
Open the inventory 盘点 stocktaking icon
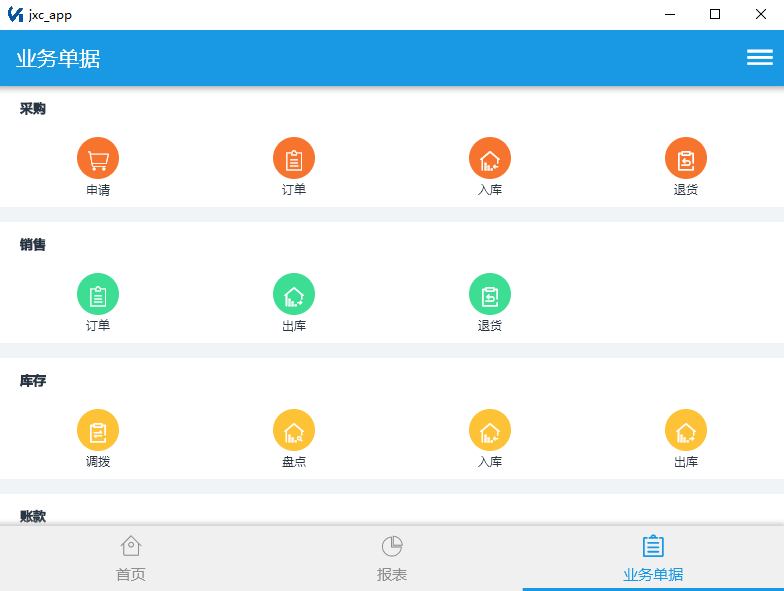coord(294,430)
